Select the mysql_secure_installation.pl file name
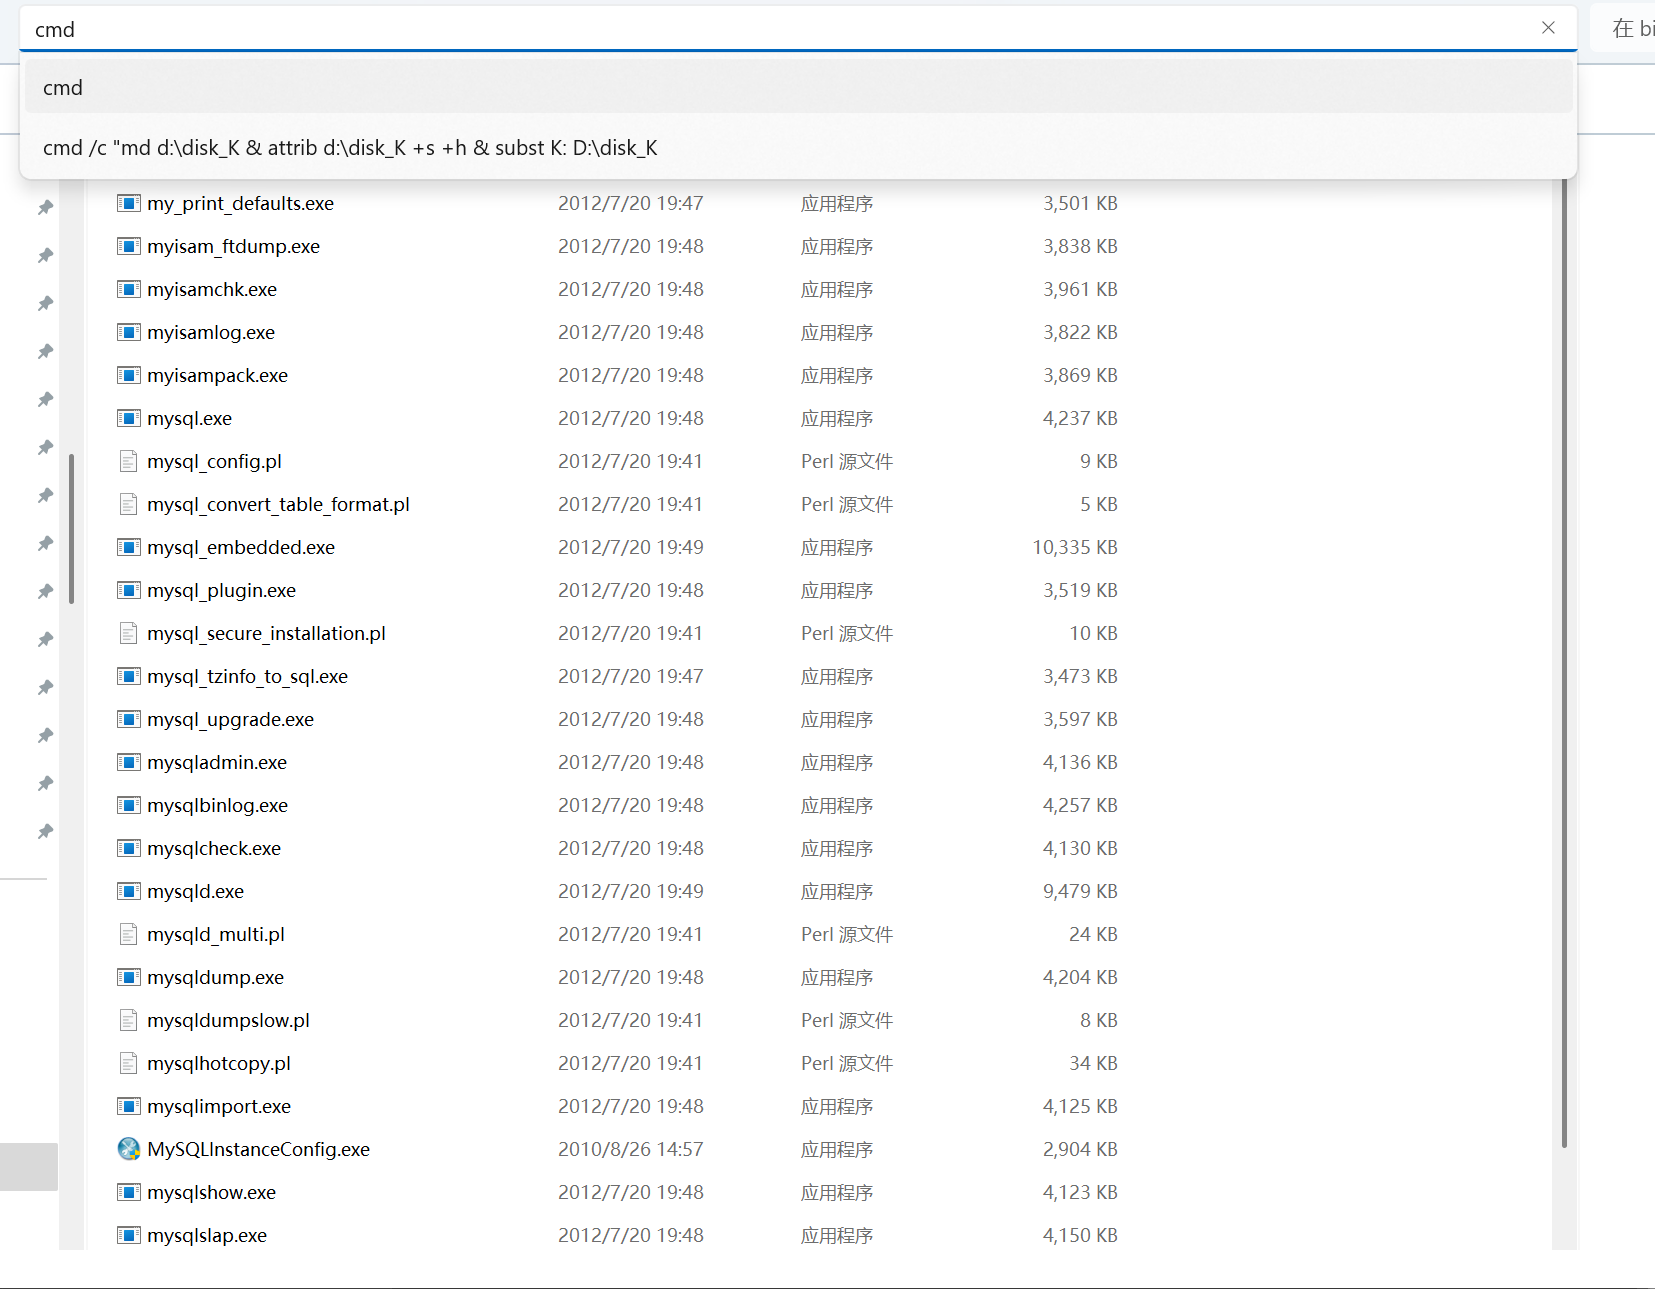The image size is (1655, 1289). (x=266, y=633)
